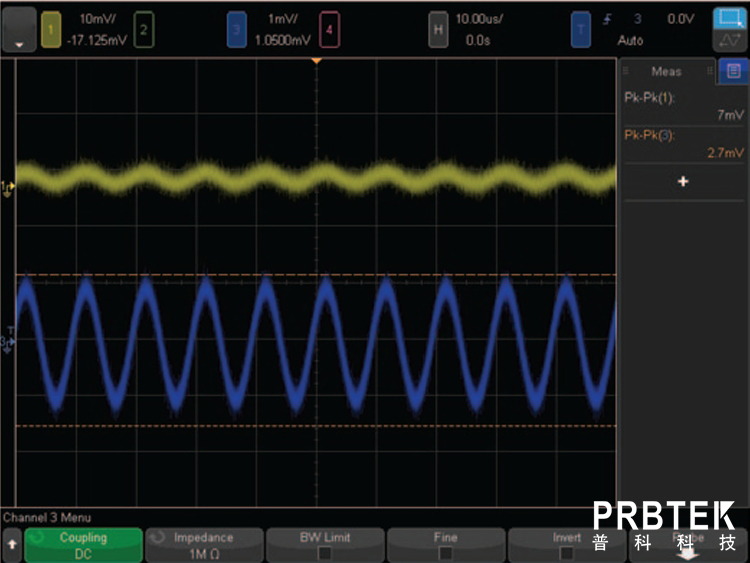
Task: Open the main menu dropdown at top-left
Action: click(19, 30)
